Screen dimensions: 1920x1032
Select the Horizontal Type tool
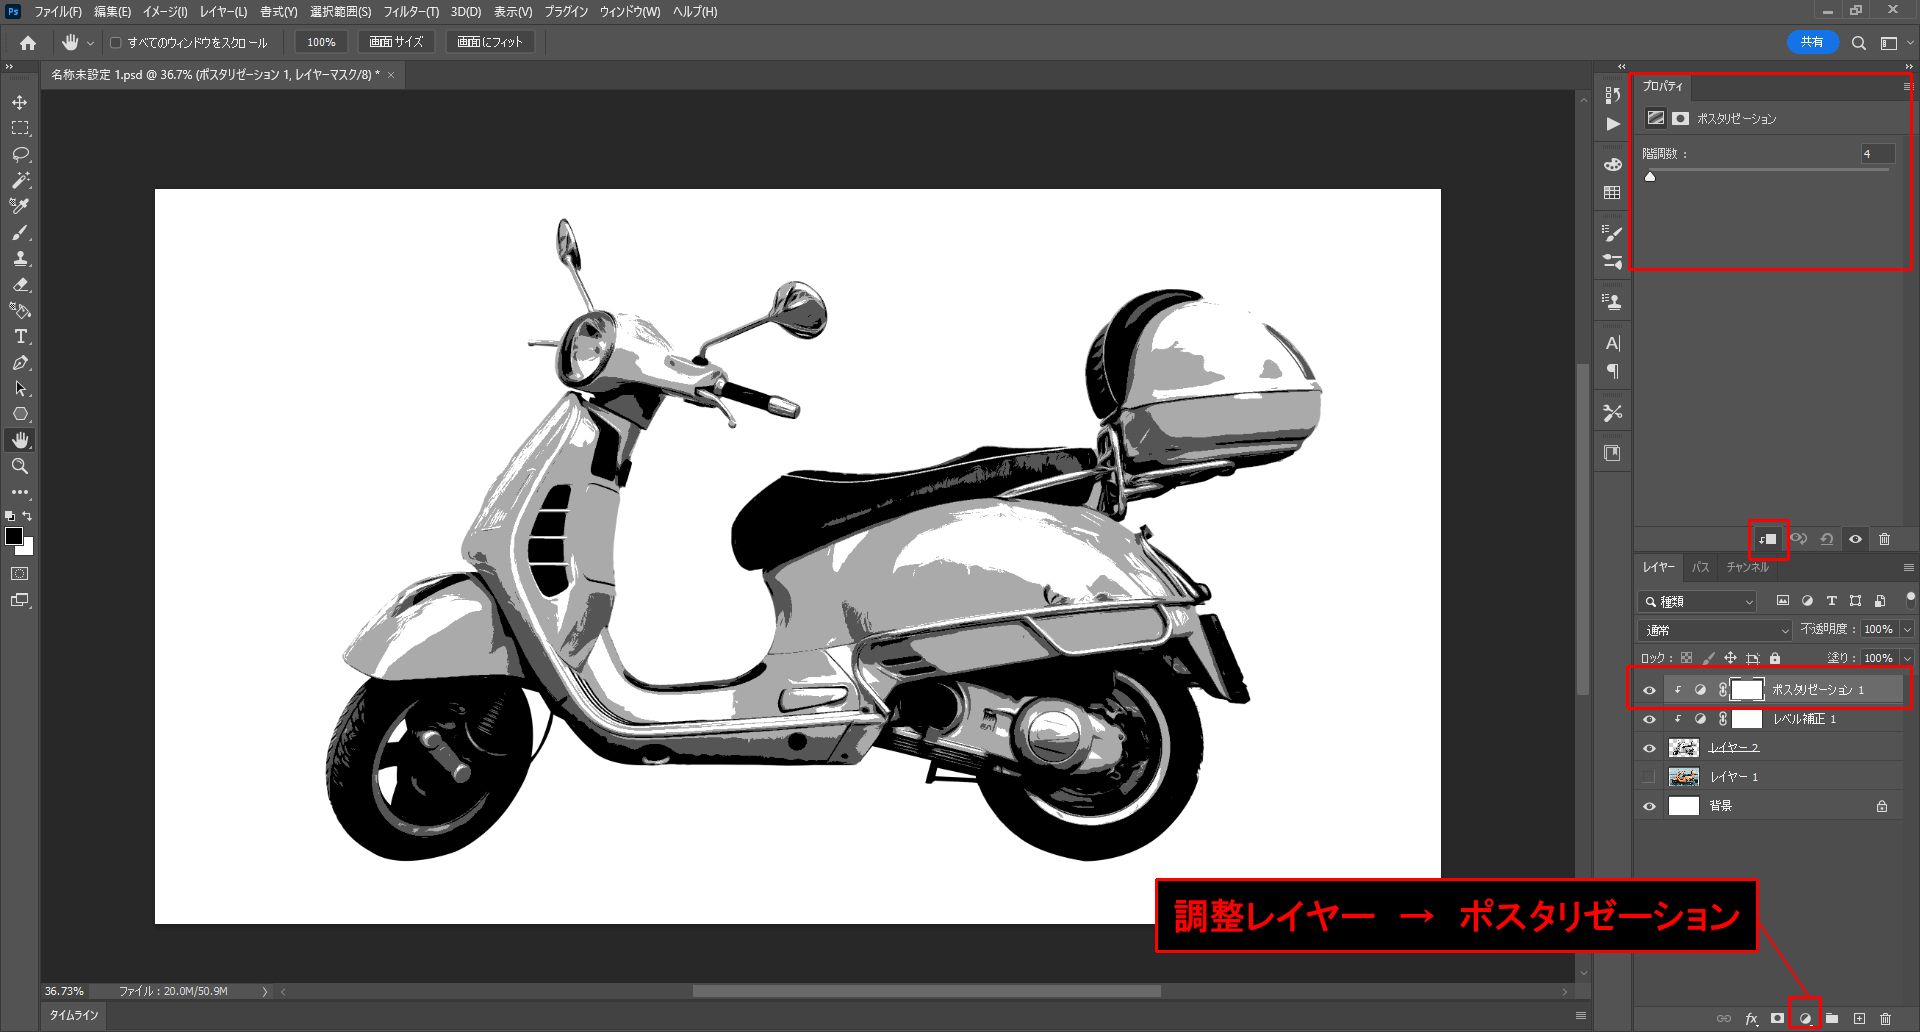pyautogui.click(x=20, y=337)
